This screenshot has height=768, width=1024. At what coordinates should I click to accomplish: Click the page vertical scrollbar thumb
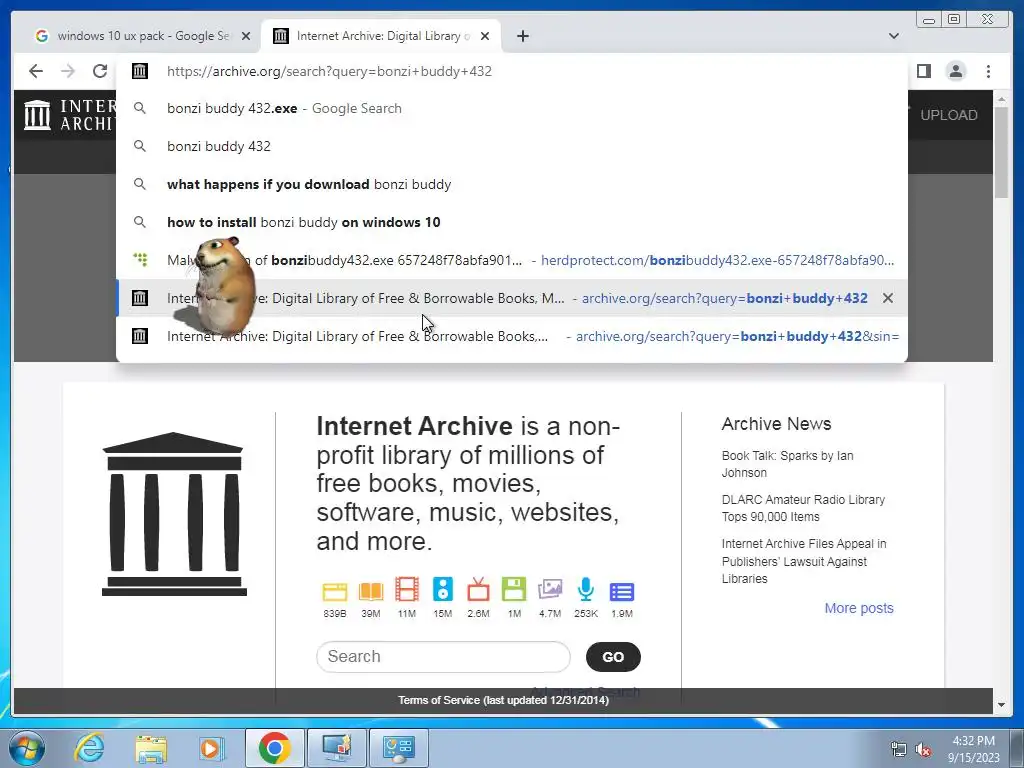1001,150
